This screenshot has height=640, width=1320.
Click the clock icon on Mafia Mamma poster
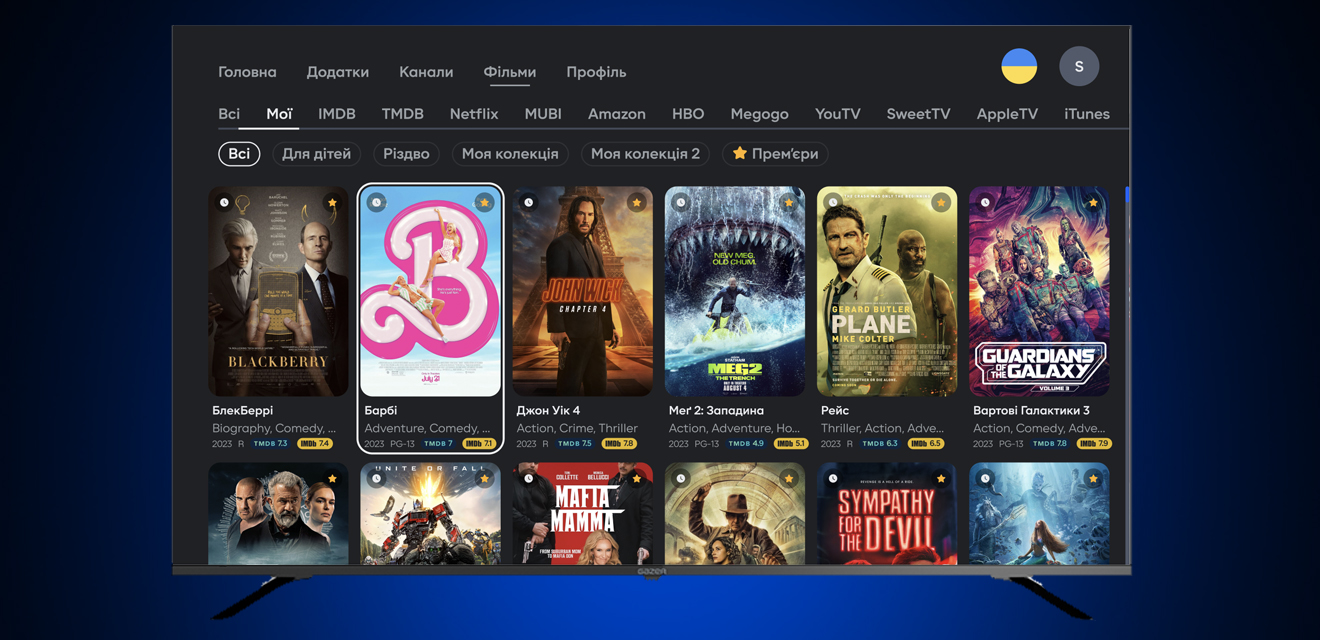pos(529,479)
